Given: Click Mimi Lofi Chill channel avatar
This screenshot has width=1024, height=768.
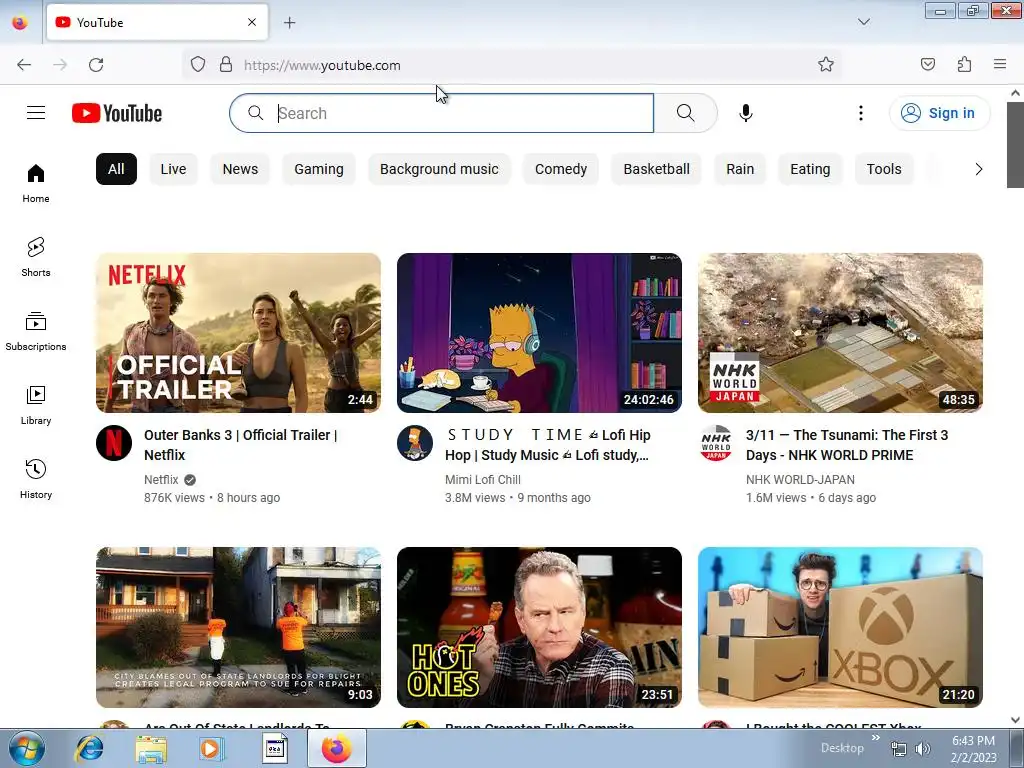Looking at the screenshot, I should point(415,443).
